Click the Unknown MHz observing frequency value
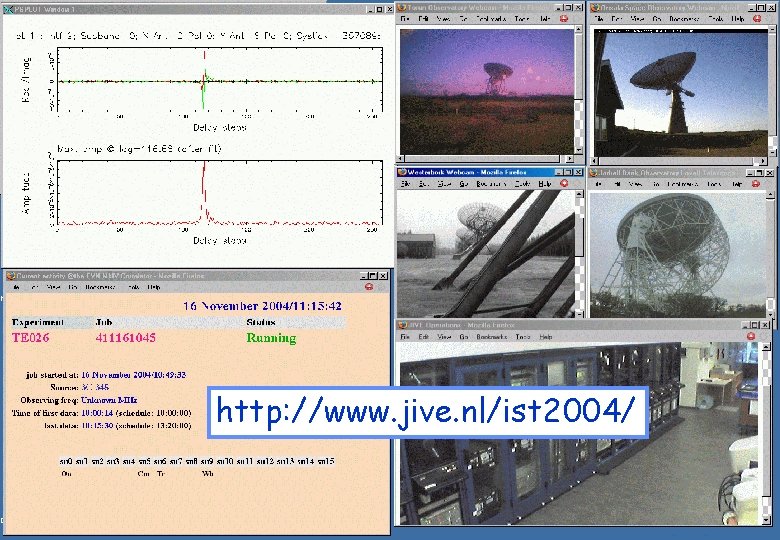780x540 pixels. (109, 400)
